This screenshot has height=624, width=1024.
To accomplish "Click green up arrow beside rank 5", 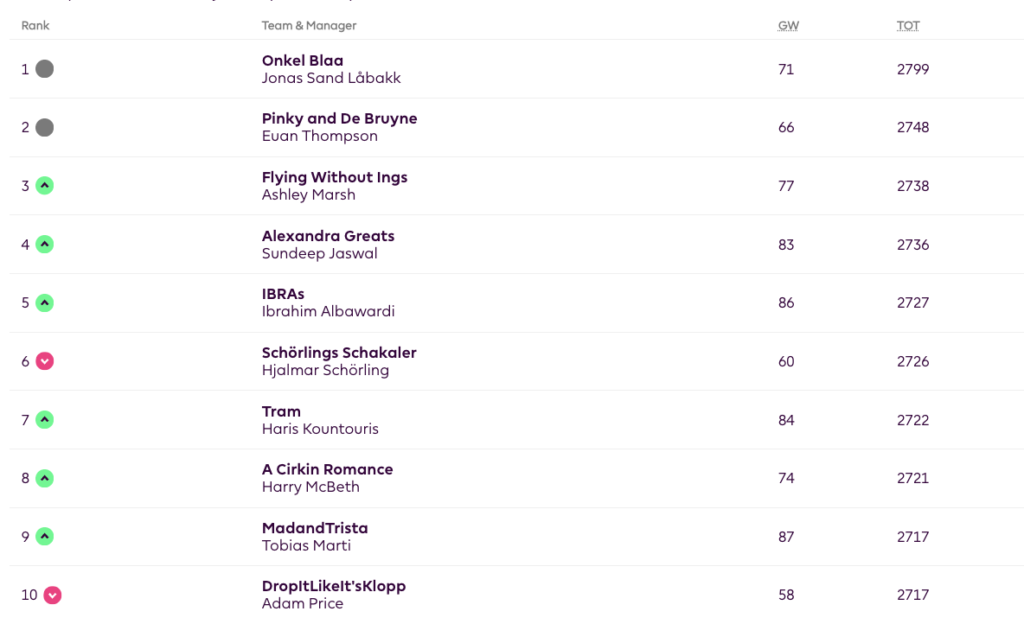I will tap(44, 303).
